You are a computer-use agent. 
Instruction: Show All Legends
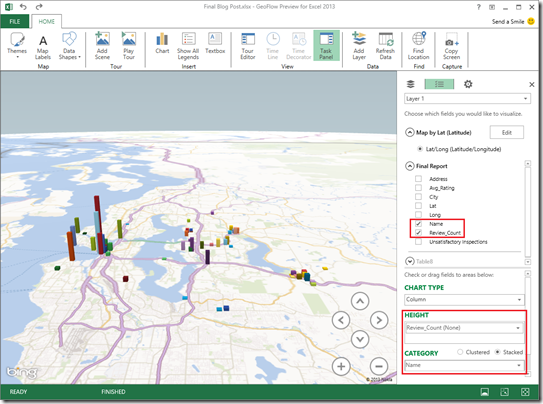(188, 46)
